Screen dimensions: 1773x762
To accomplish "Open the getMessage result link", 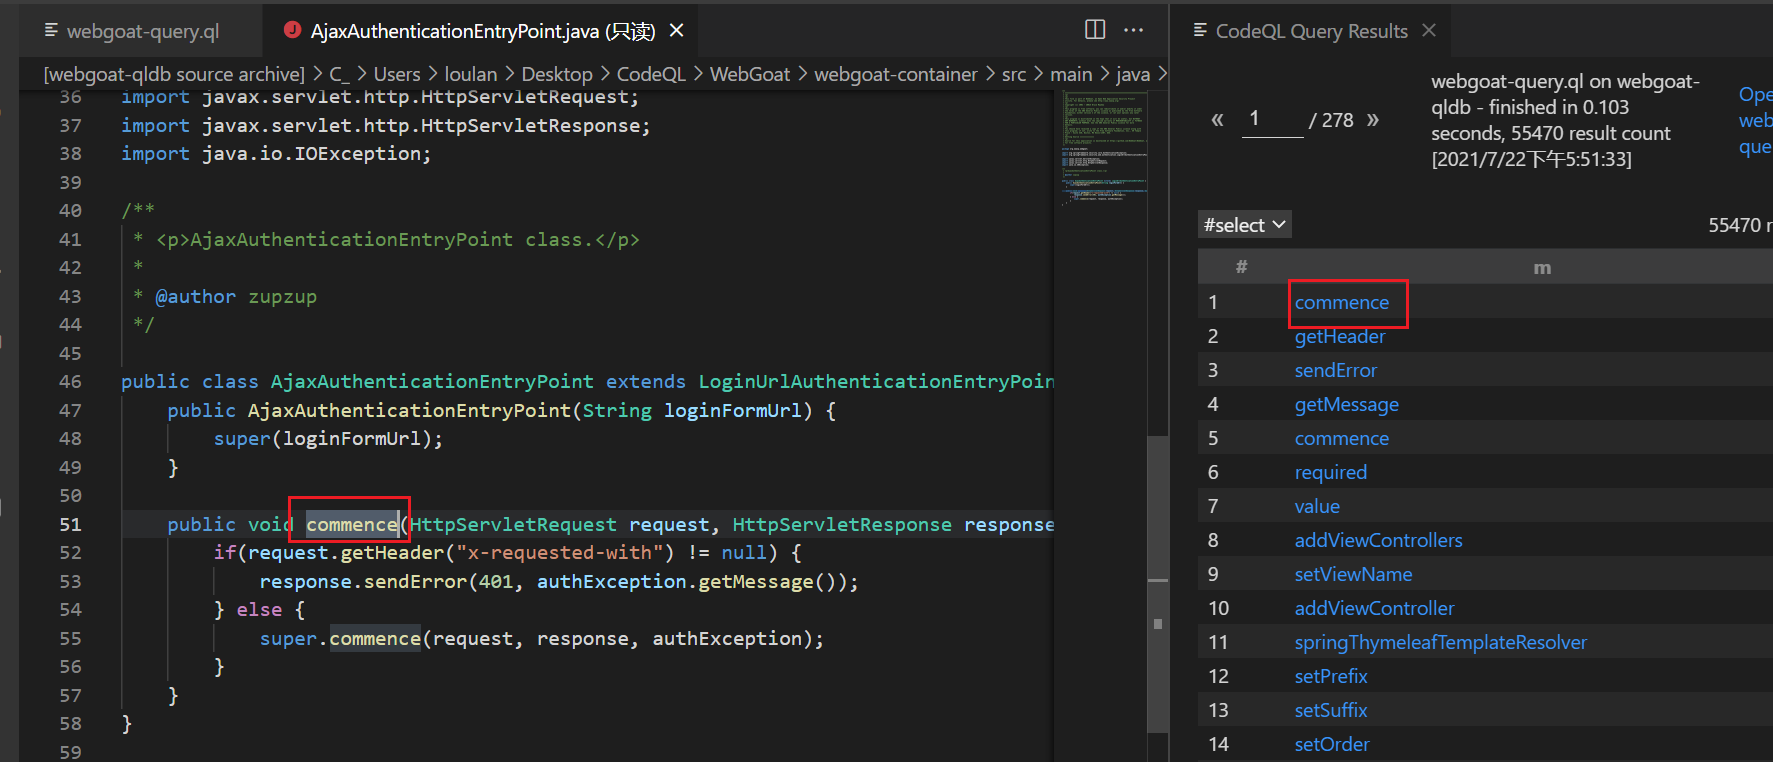I will pyautogui.click(x=1346, y=404).
